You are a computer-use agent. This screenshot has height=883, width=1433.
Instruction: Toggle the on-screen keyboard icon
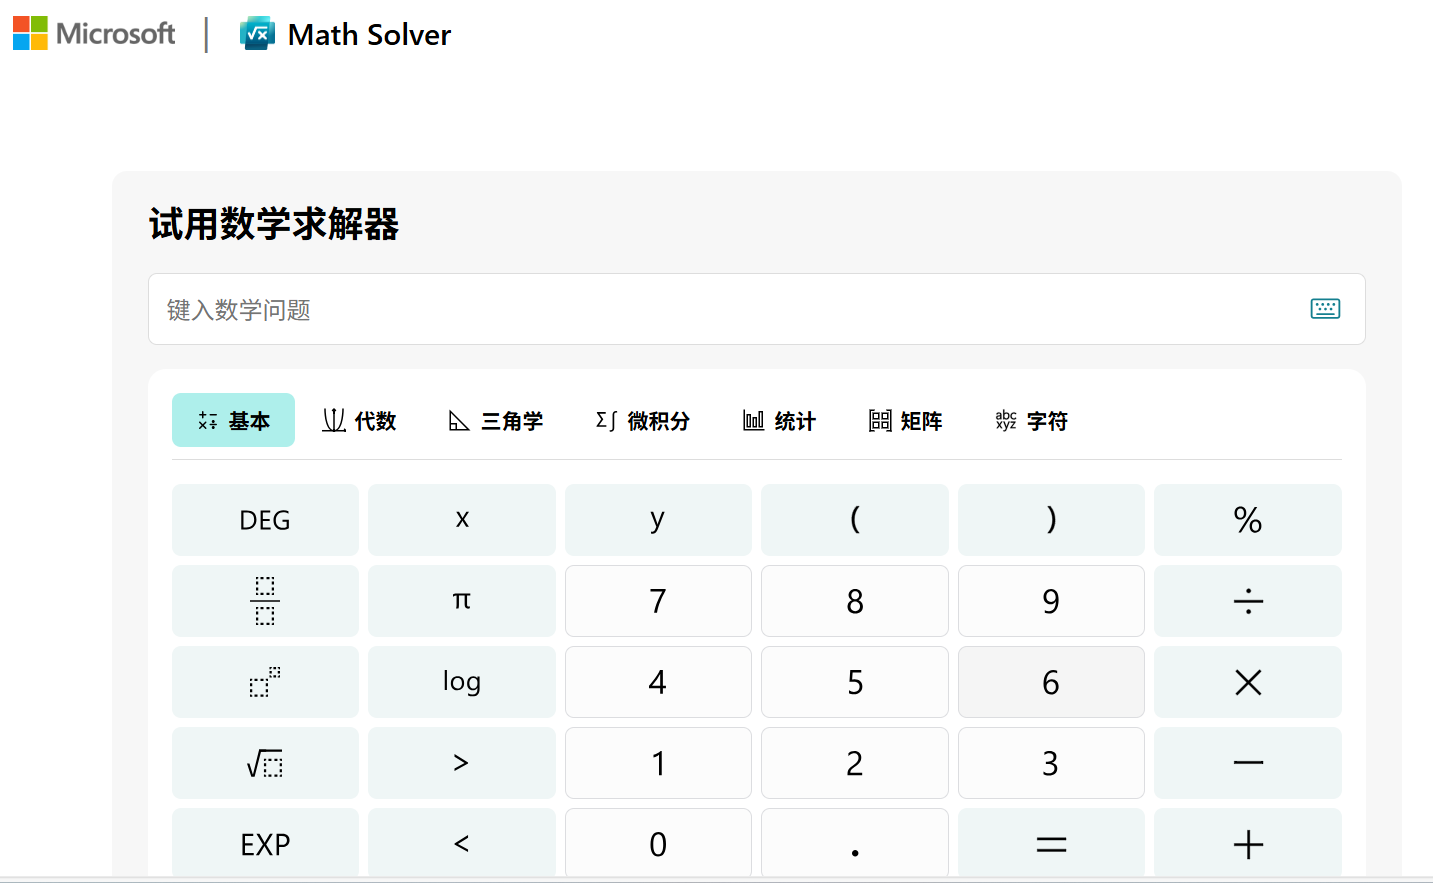(1325, 309)
